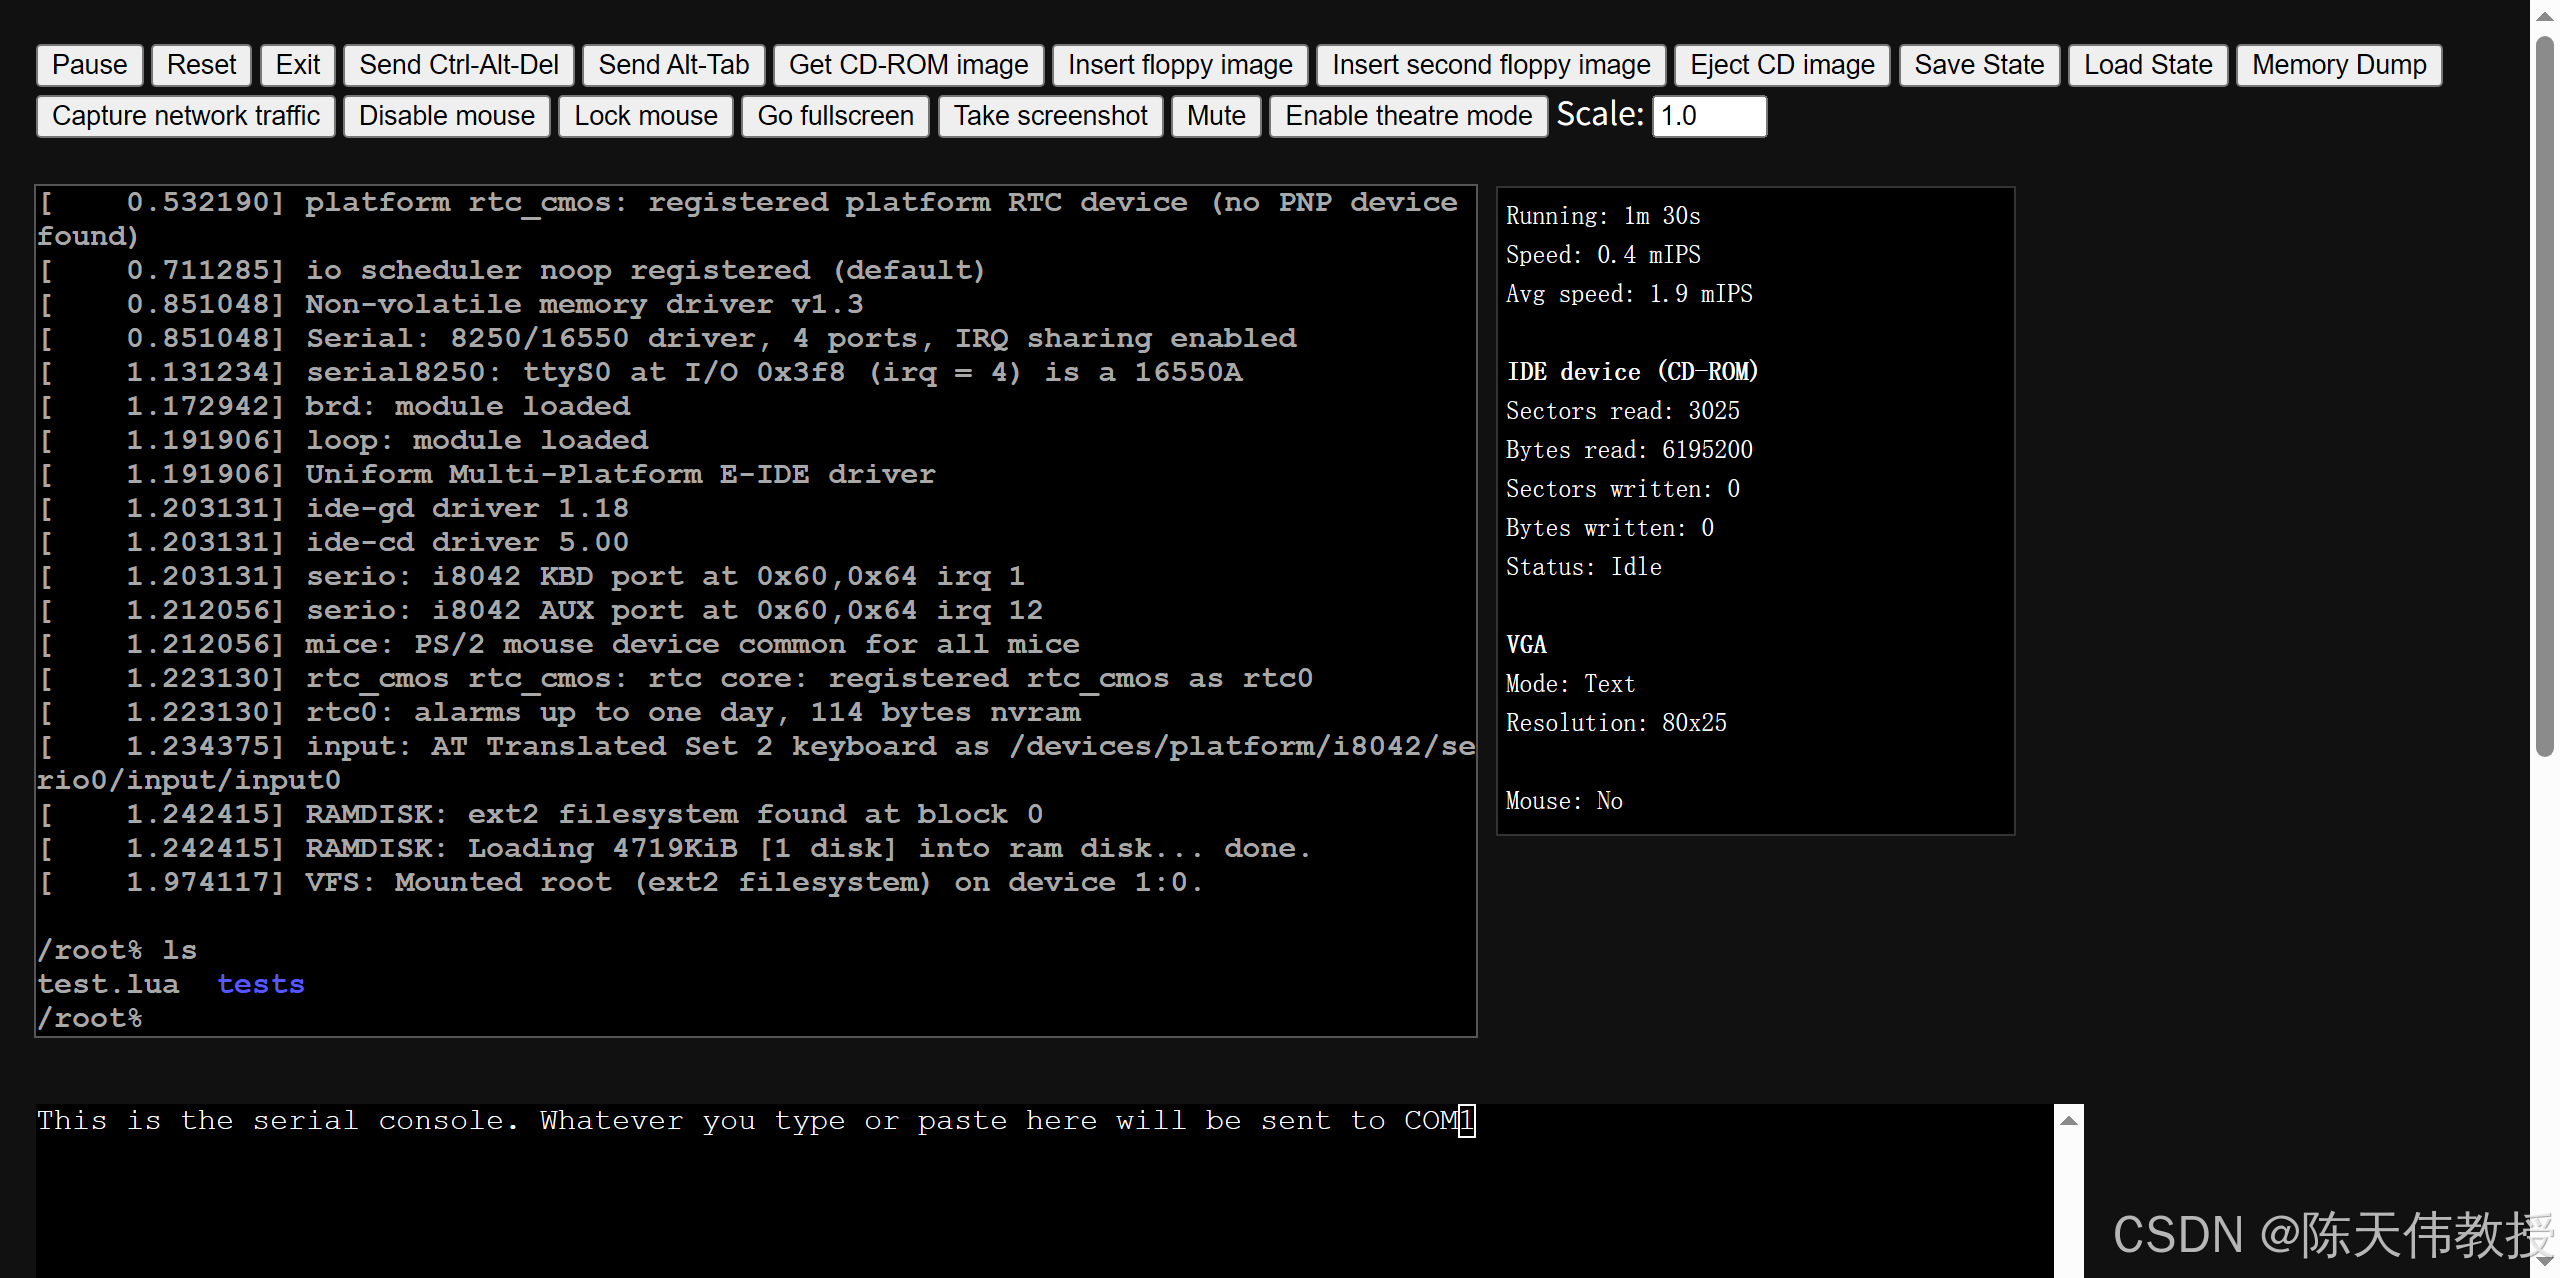This screenshot has width=2560, height=1278.
Task: Send Ctrl-Alt-Del to the VM
Action: click(x=458, y=65)
